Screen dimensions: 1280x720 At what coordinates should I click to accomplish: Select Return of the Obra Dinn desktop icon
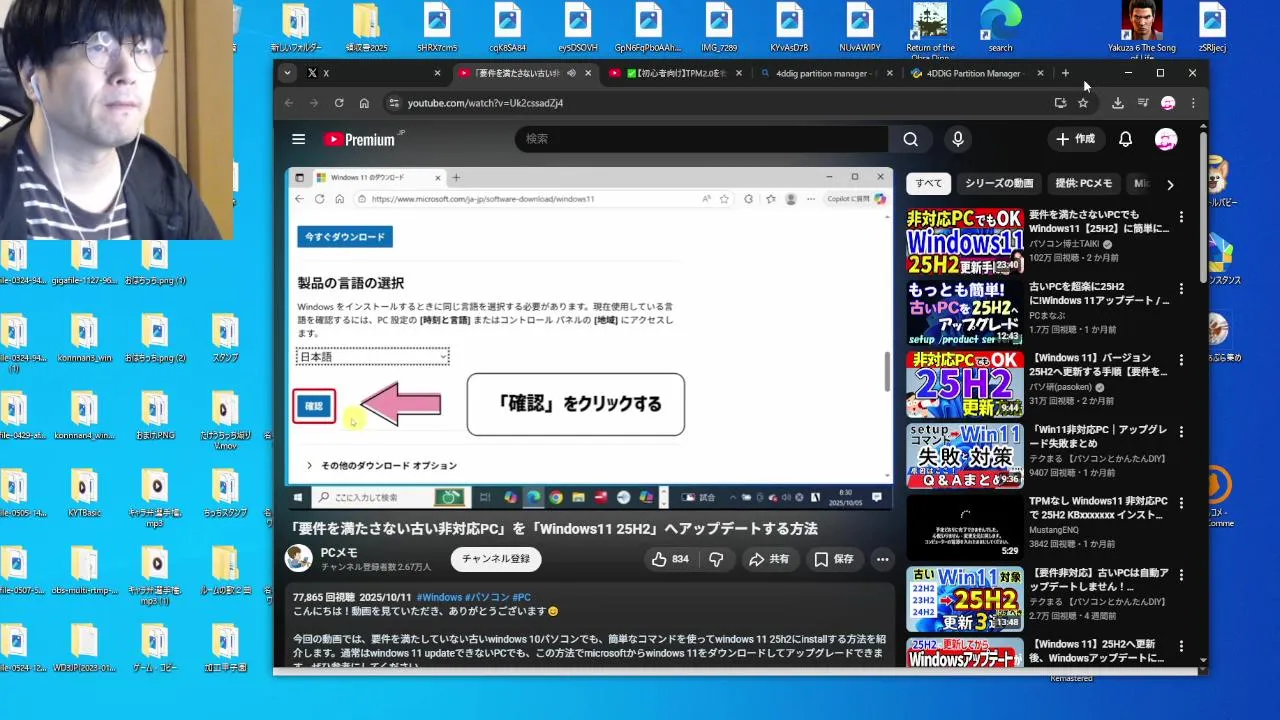pos(930,29)
